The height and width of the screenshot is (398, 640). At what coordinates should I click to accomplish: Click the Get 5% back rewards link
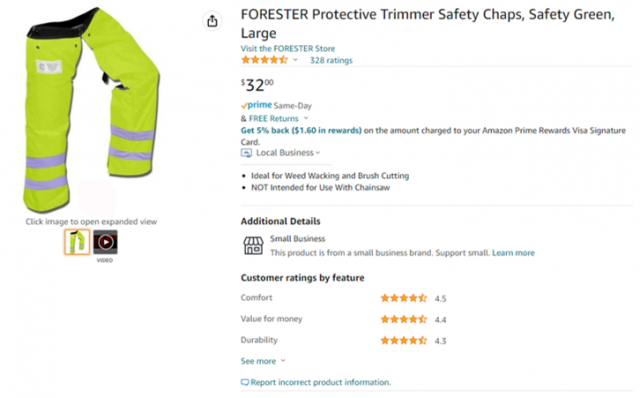[x=301, y=131]
